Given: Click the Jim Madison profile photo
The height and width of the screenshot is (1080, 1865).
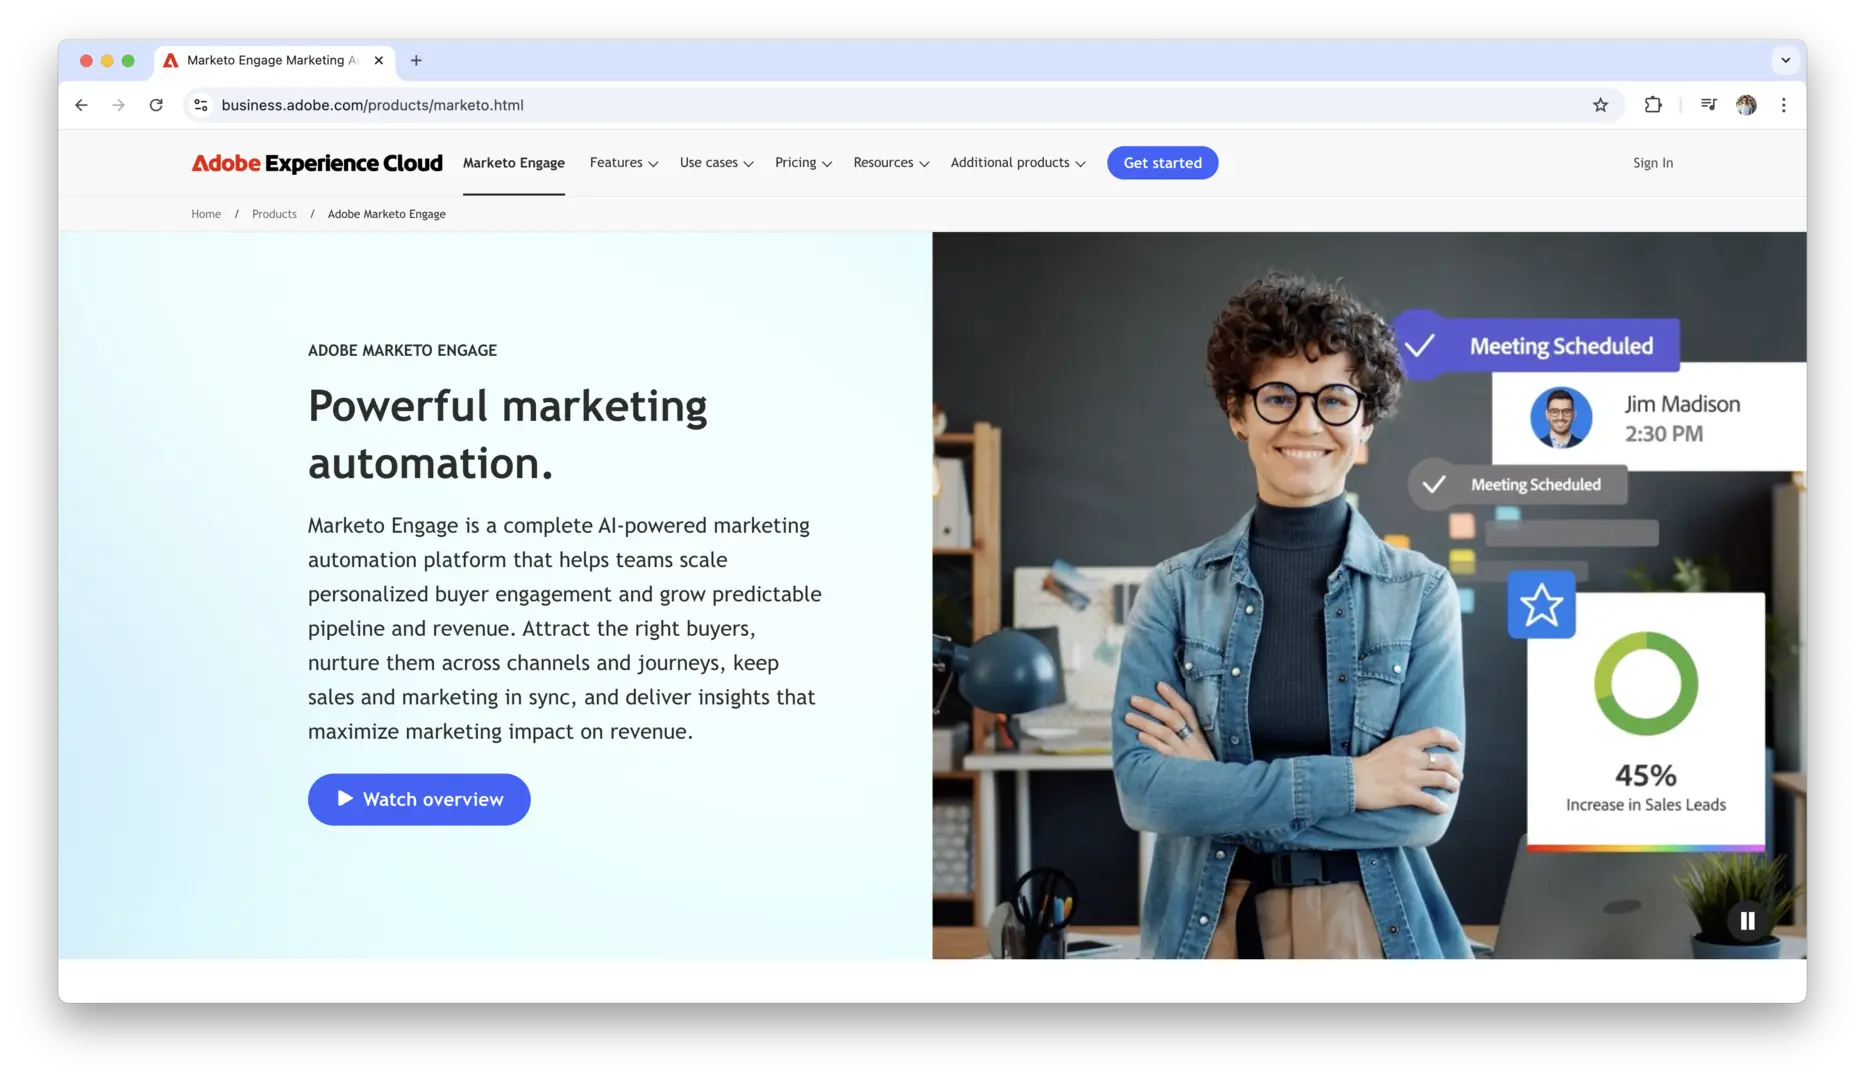Looking at the screenshot, I should (x=1561, y=417).
